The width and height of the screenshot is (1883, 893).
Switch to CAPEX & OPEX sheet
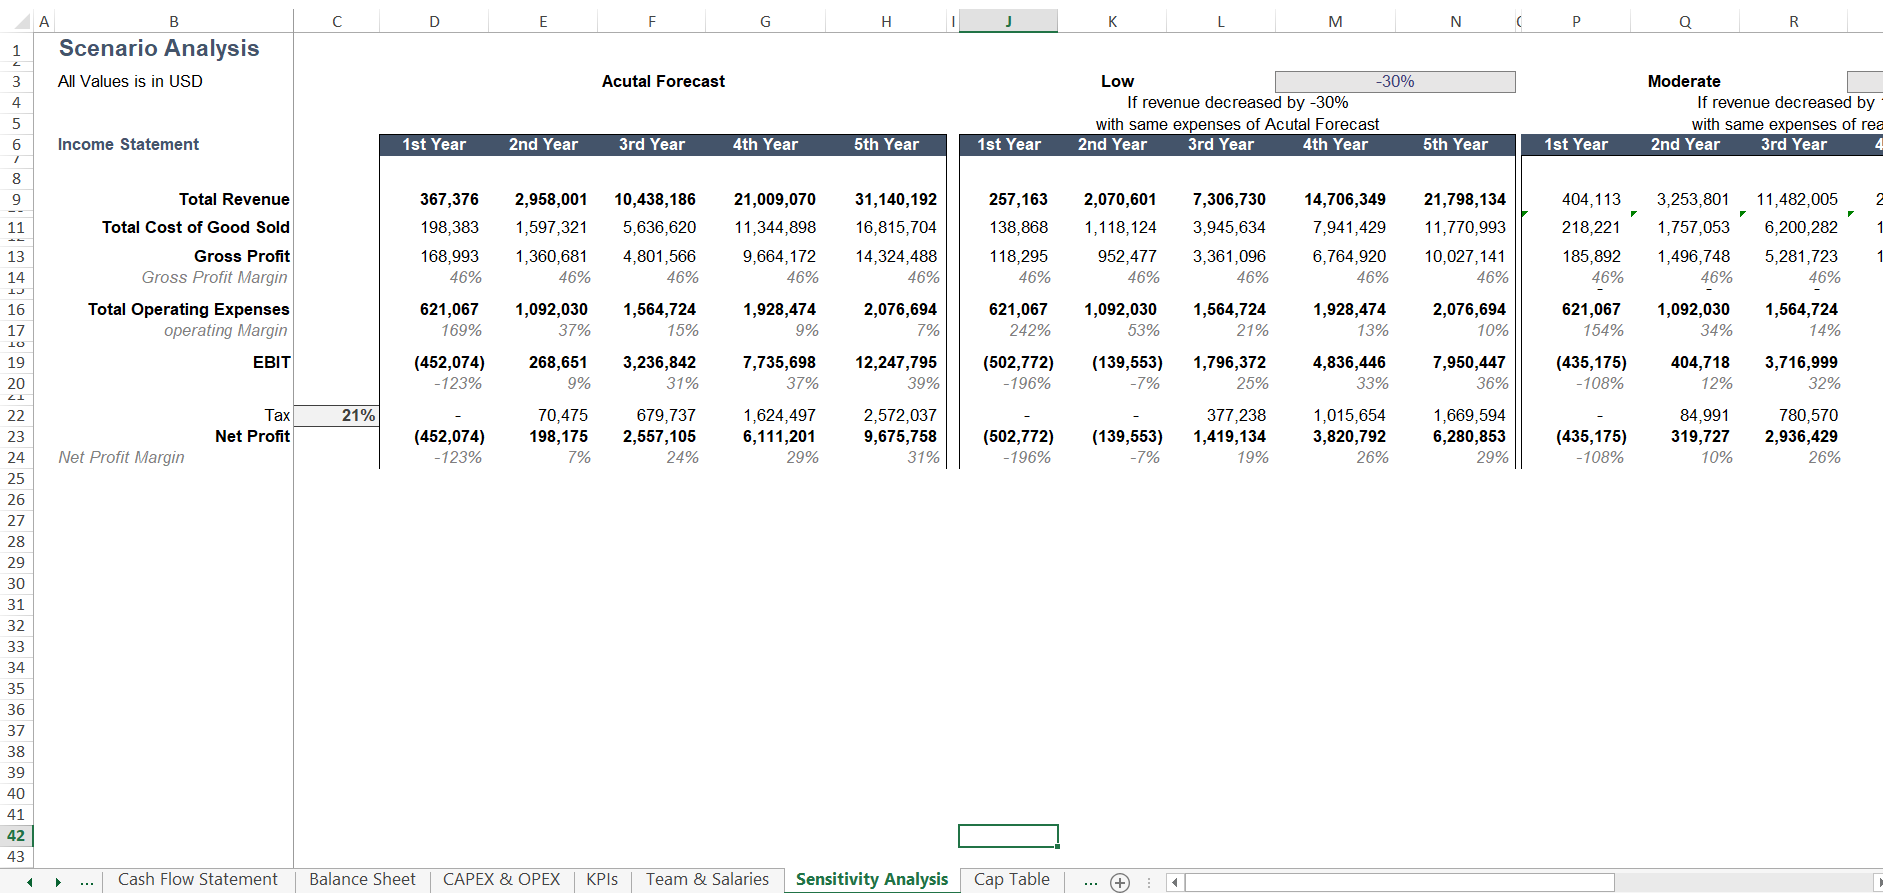pyautogui.click(x=502, y=879)
